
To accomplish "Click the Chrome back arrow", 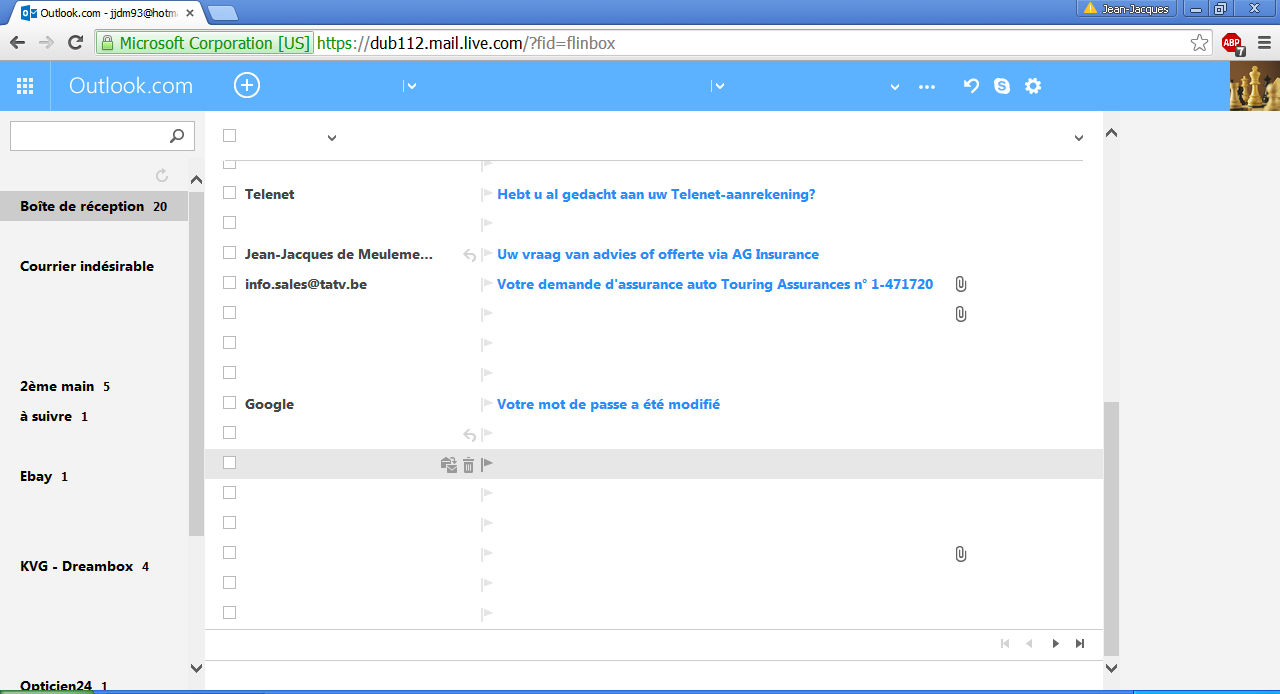I will click(17, 42).
